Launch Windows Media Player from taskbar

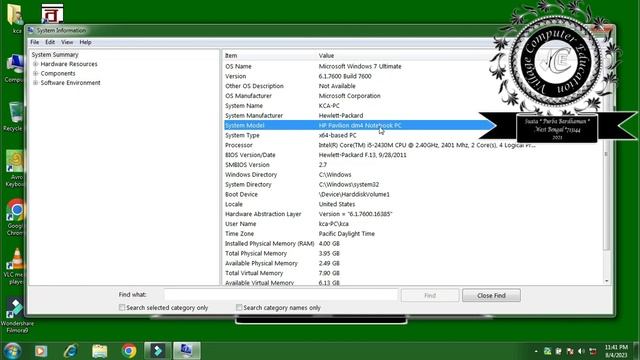click(41, 351)
